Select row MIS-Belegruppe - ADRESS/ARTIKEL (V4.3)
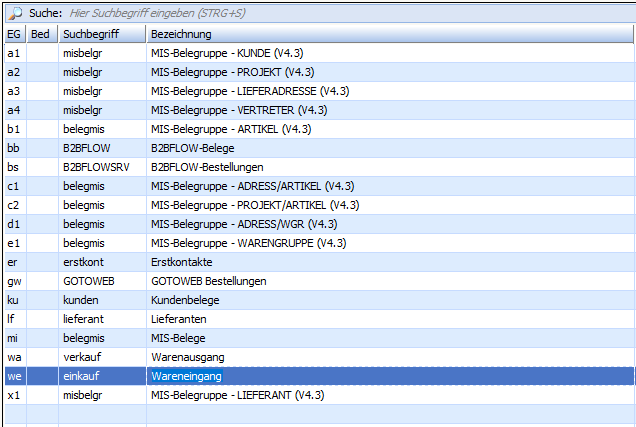Viewport: 636px width, 427px height. point(319,186)
